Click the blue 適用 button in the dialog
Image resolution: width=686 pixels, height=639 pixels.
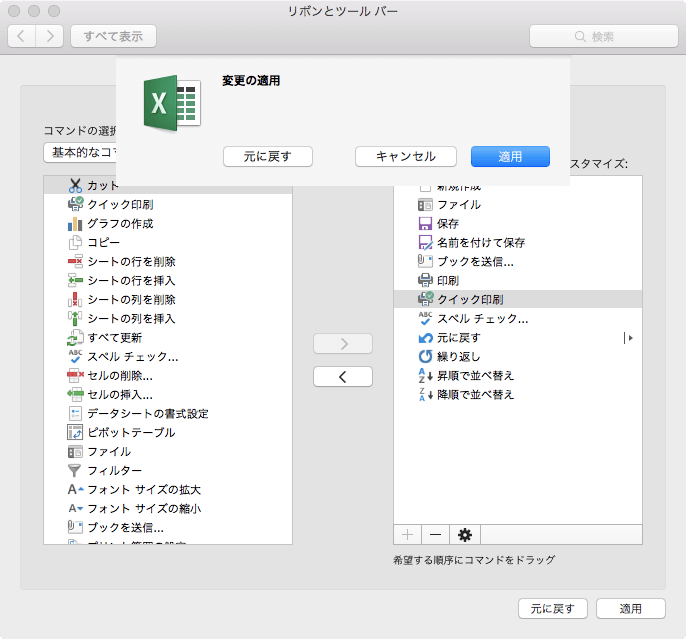coord(510,156)
